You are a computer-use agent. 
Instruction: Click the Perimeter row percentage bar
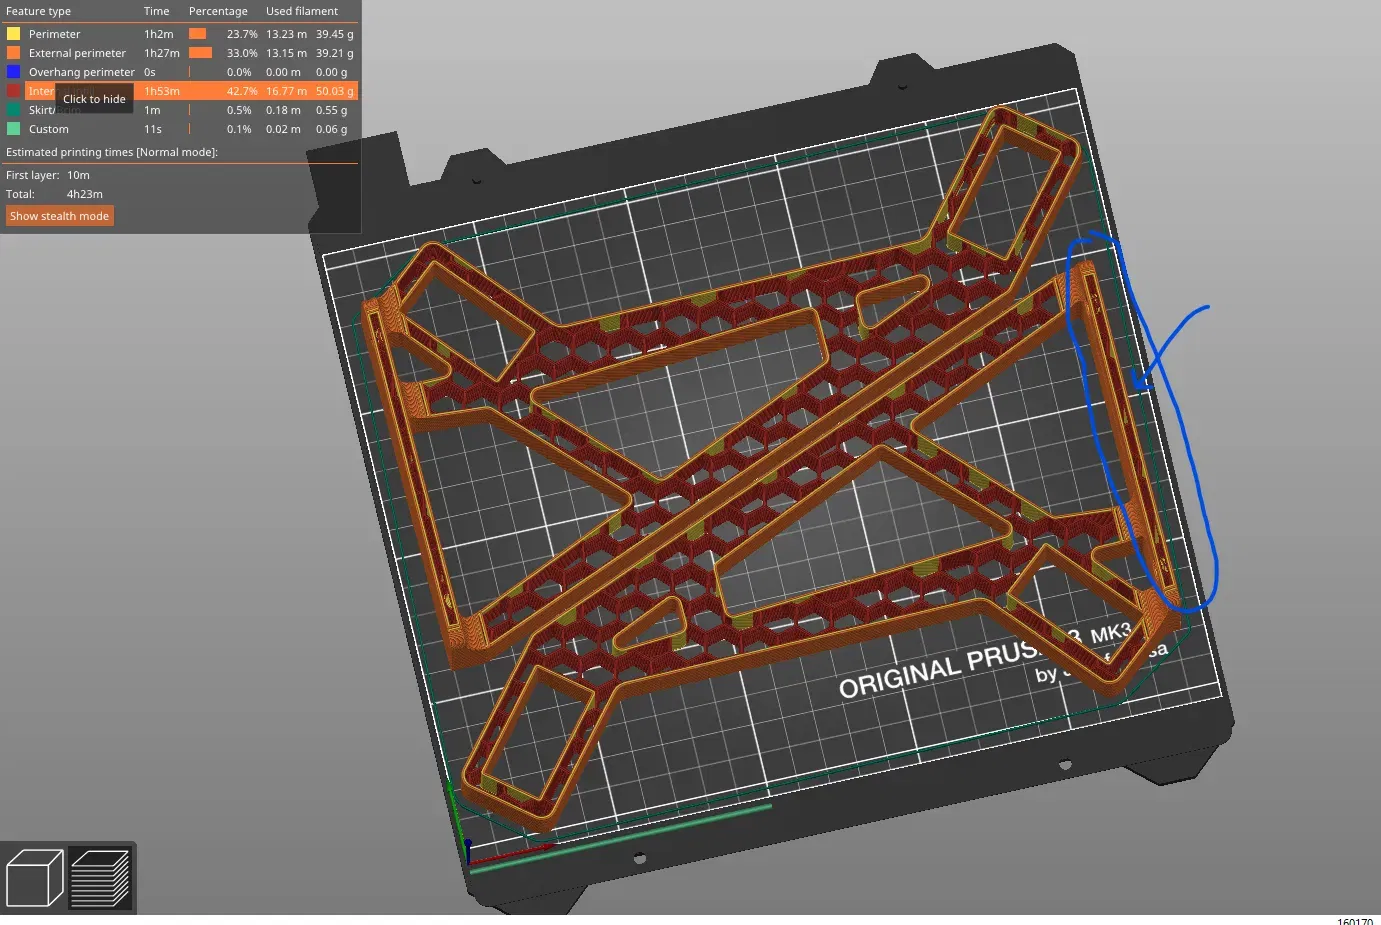click(198, 34)
